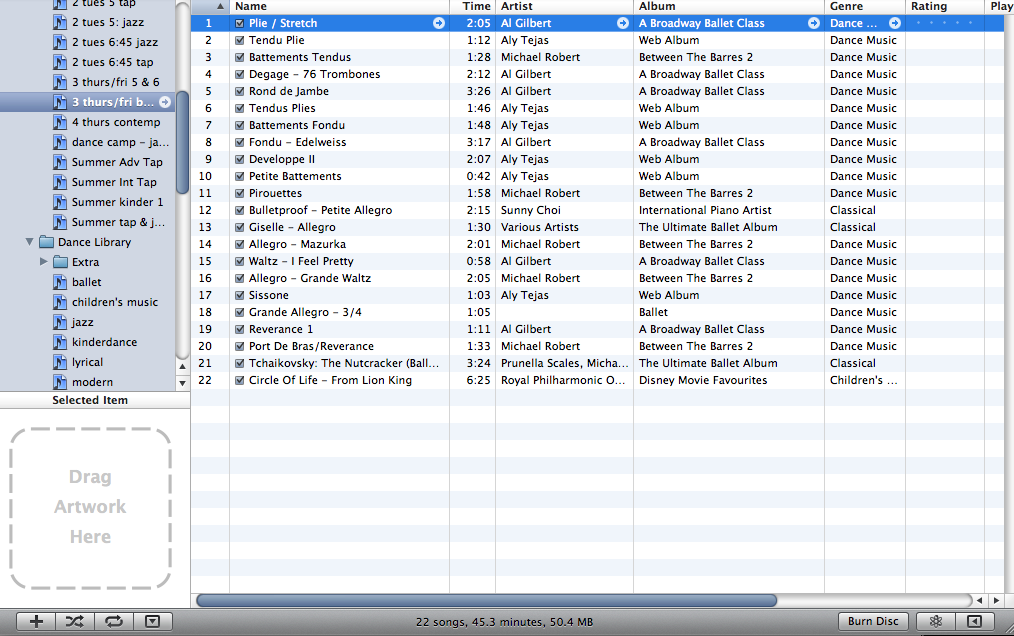The height and width of the screenshot is (636, 1014).
Task: Expand the Extra folder
Action: coord(43,262)
